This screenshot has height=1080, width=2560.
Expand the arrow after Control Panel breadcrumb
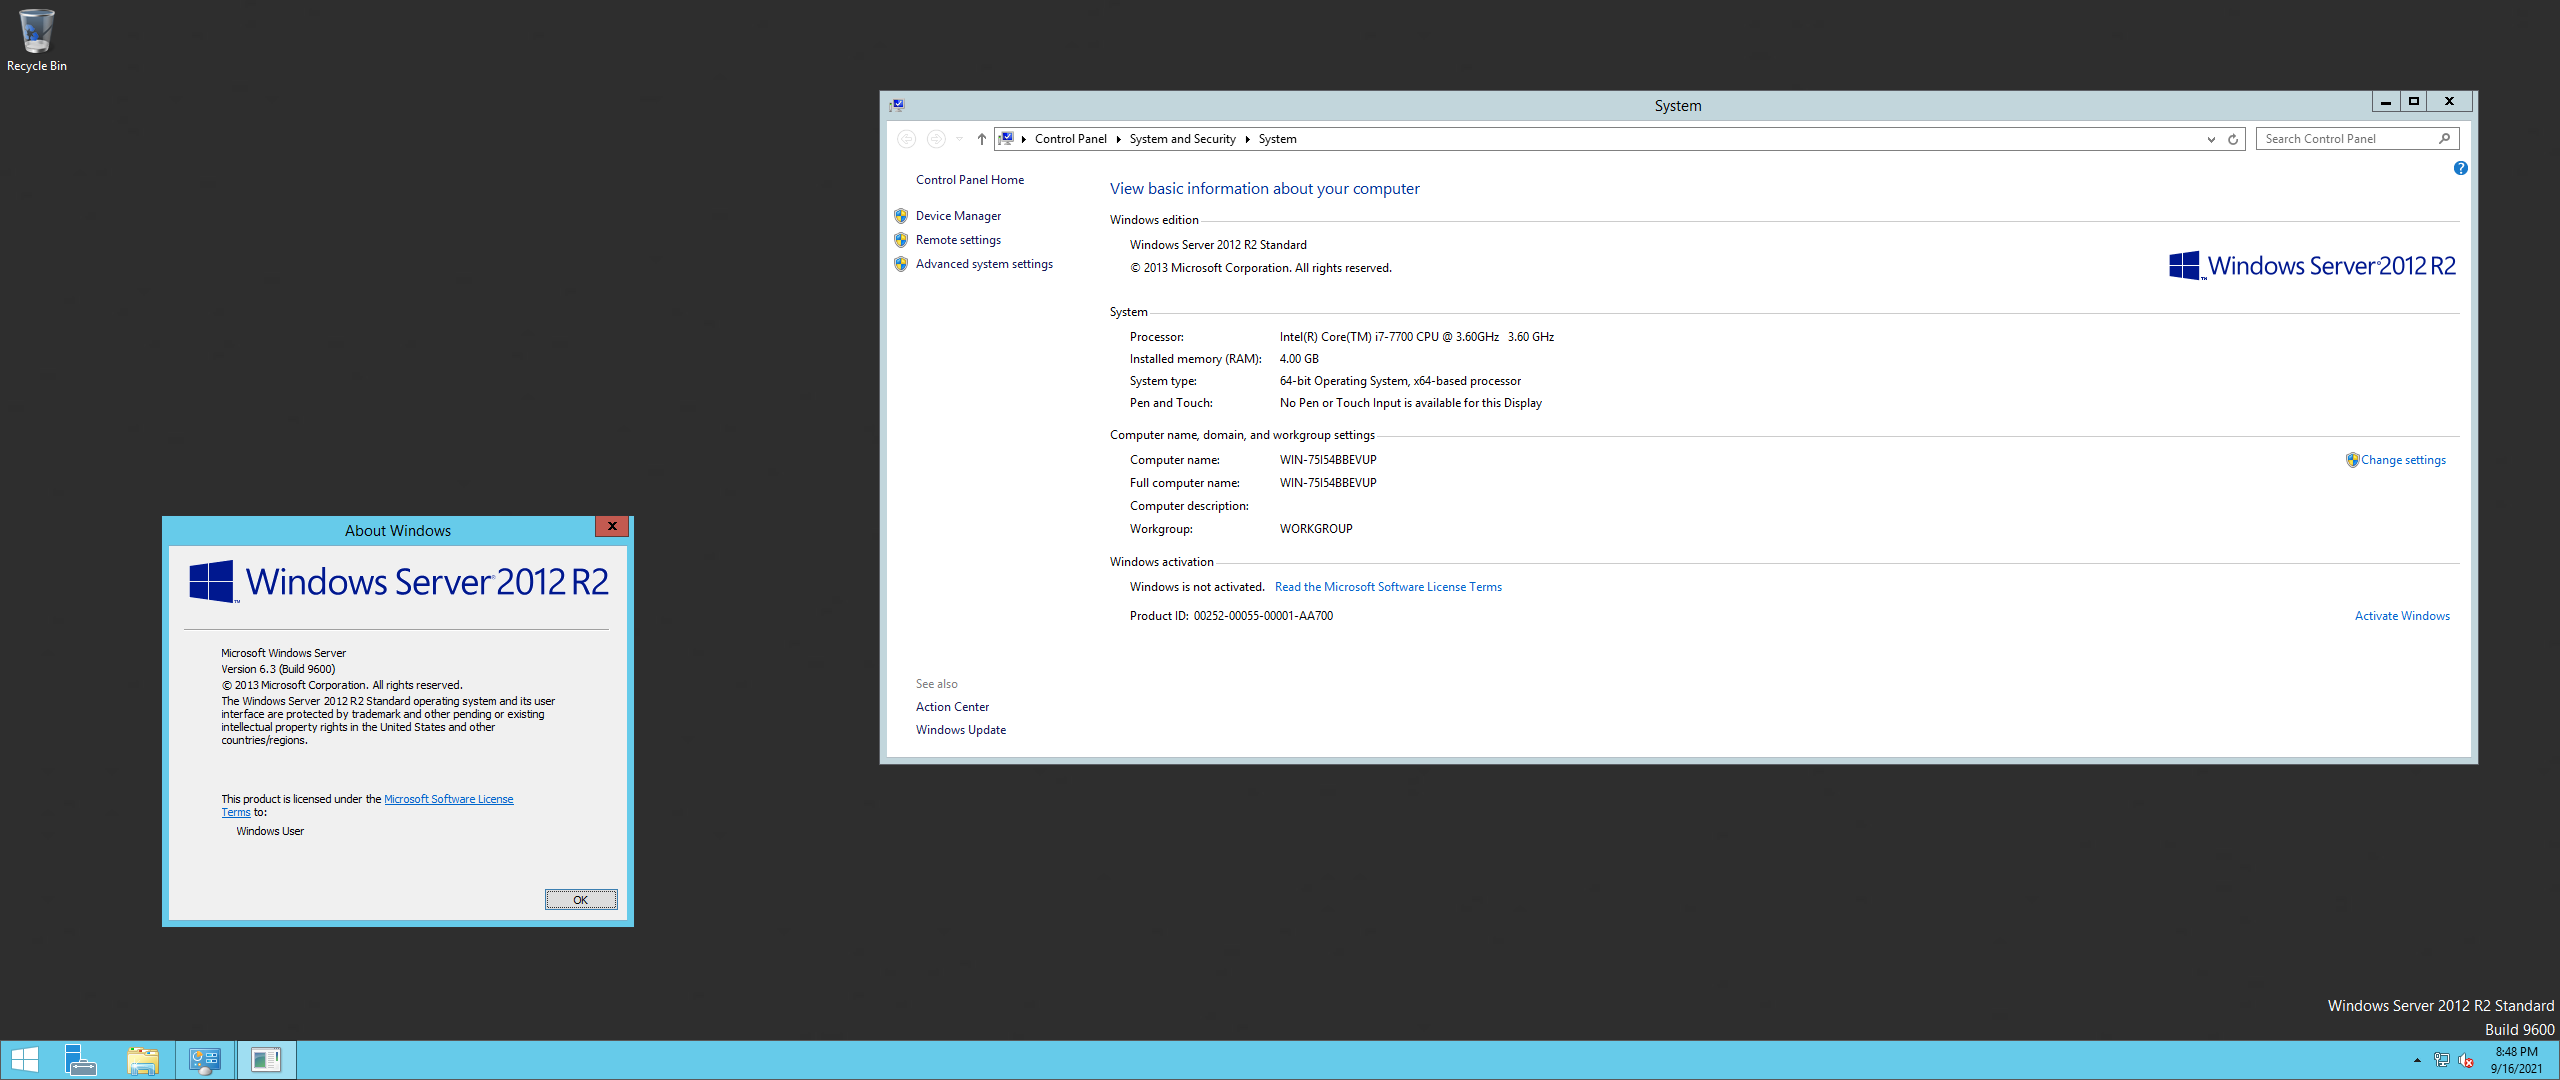click(x=1118, y=139)
